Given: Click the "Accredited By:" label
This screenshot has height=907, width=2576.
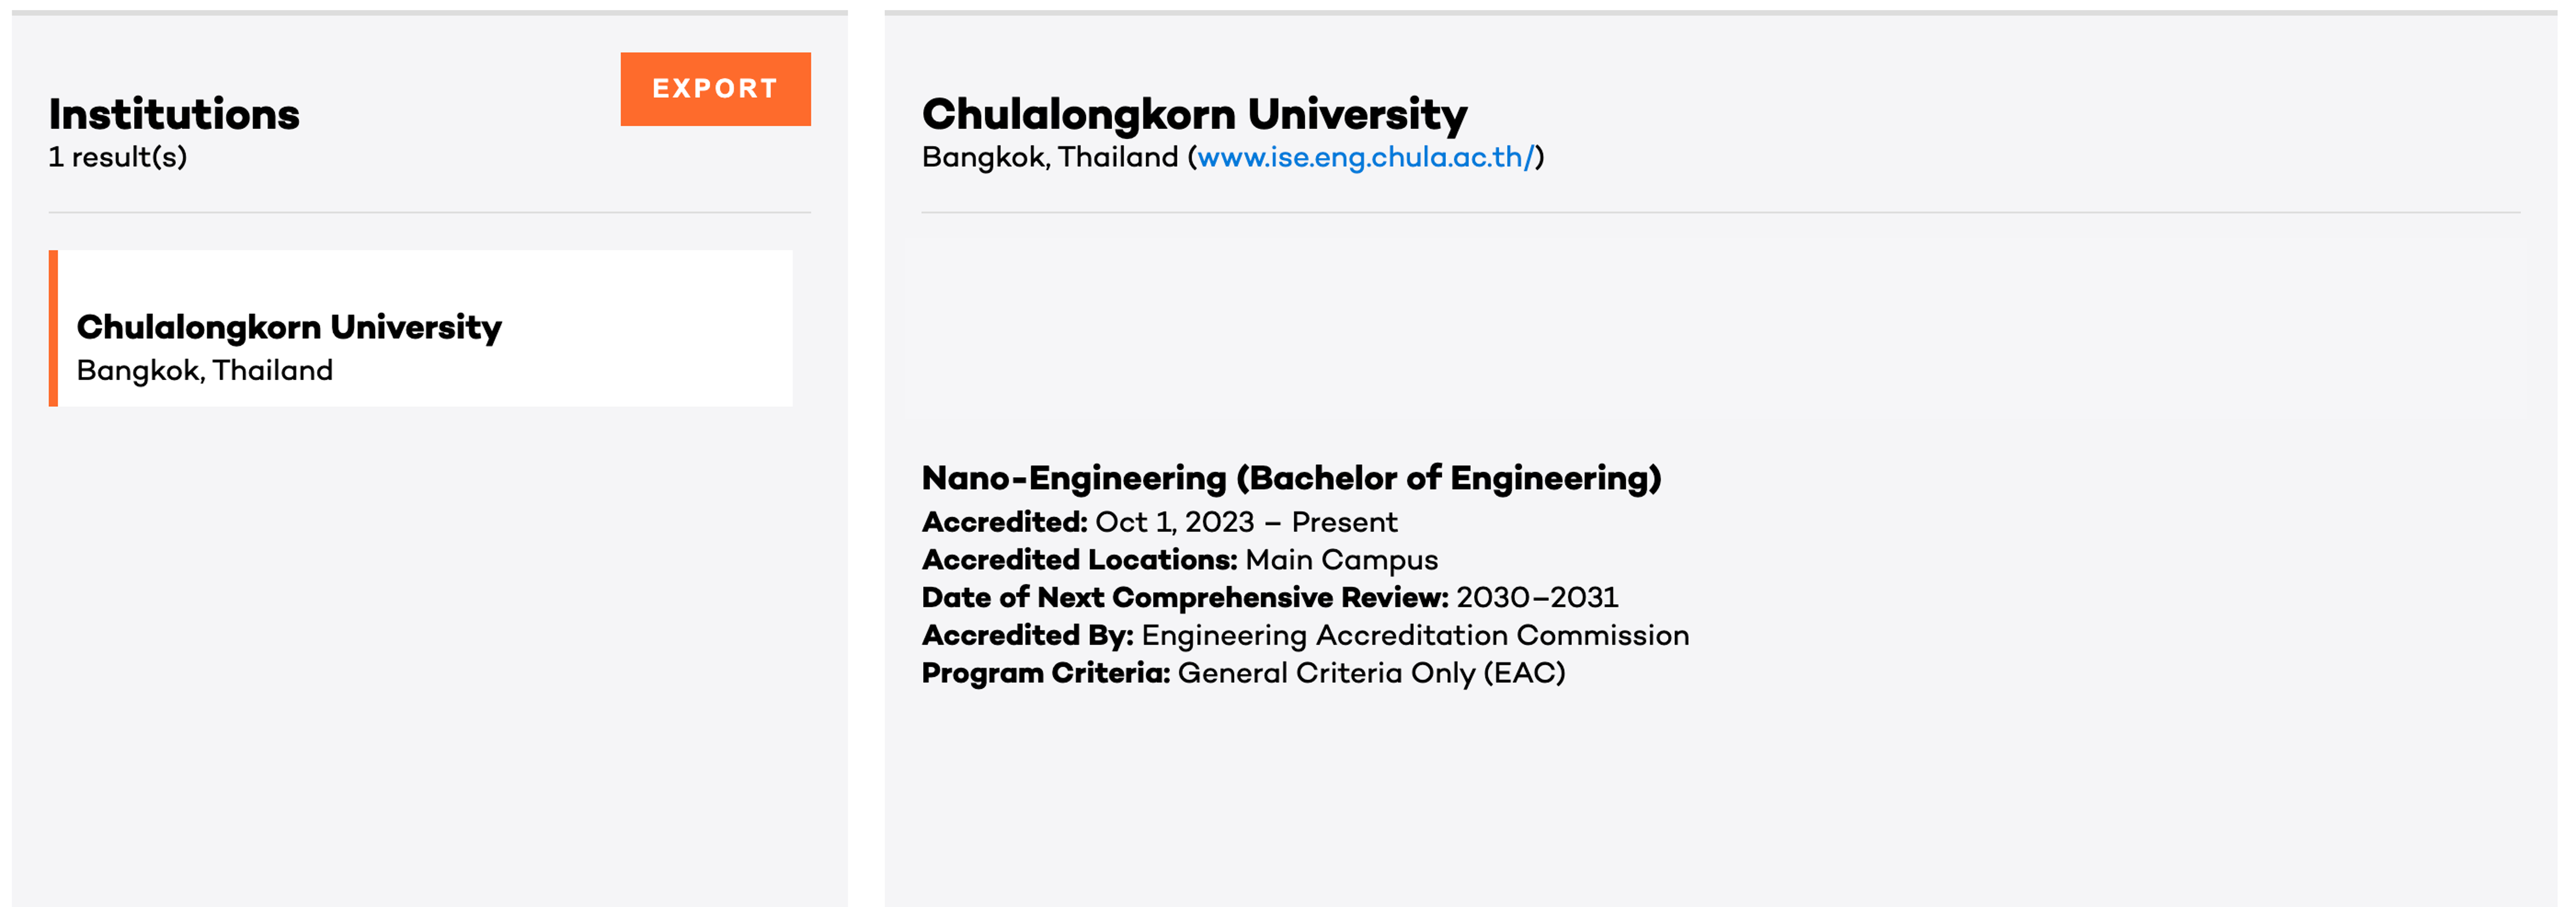Looking at the screenshot, I should click(x=1027, y=635).
